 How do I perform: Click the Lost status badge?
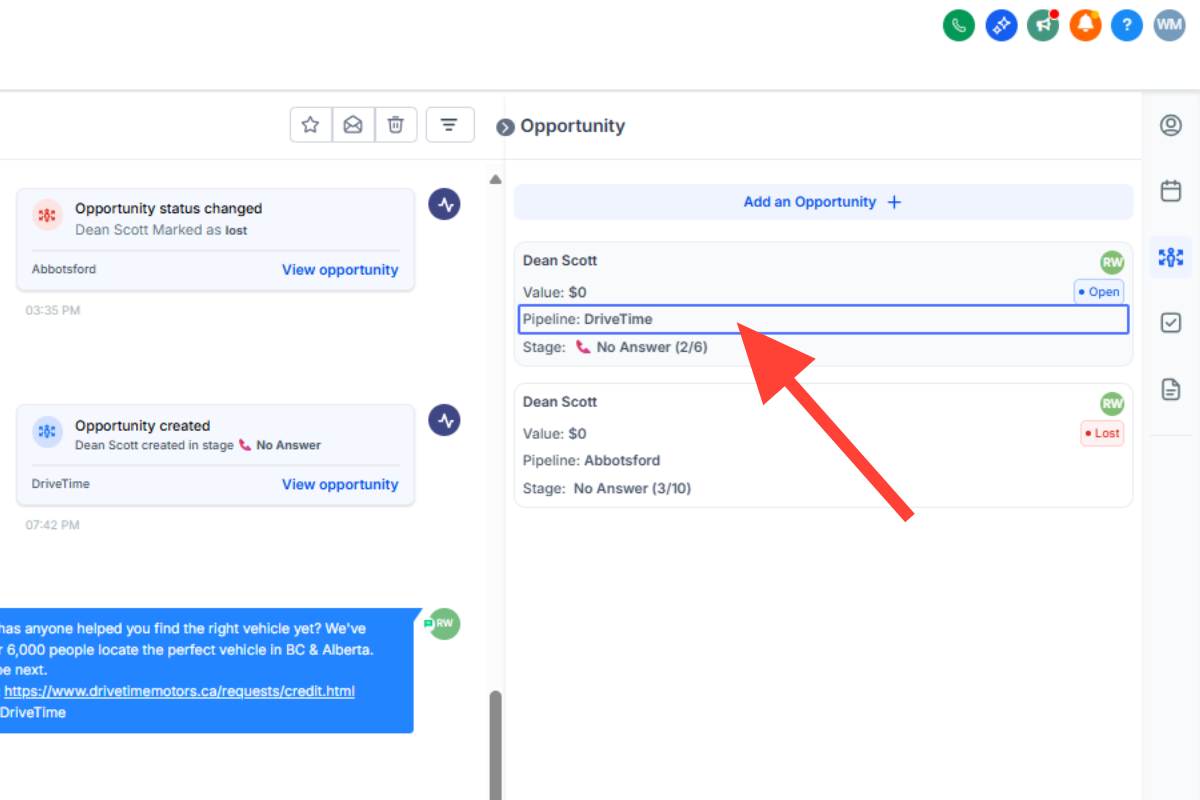pos(1103,433)
